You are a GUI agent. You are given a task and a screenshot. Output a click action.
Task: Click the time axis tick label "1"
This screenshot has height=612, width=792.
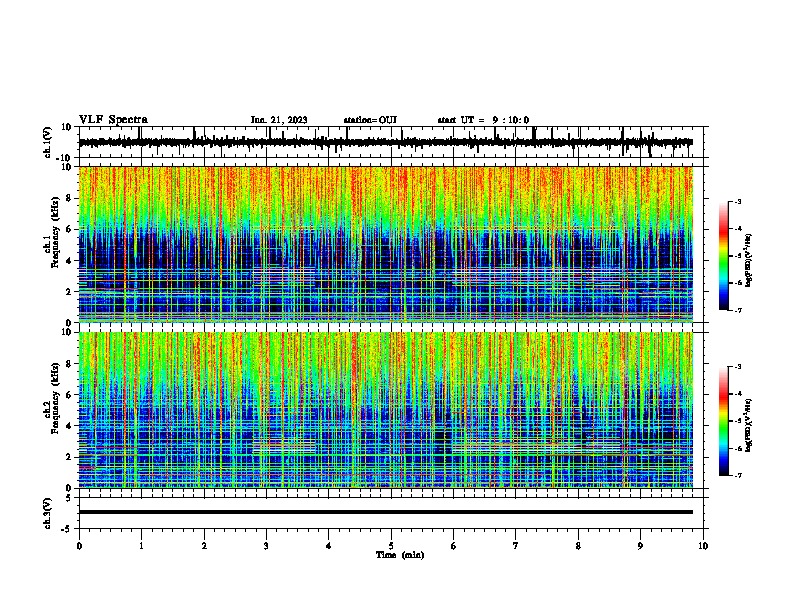tap(142, 546)
